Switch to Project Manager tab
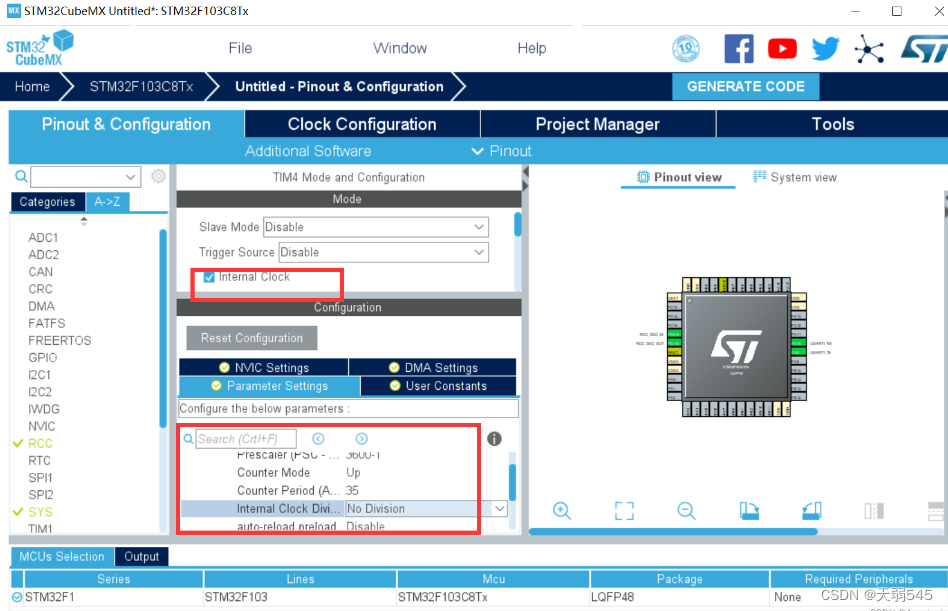The width and height of the screenshot is (948, 611). point(597,124)
